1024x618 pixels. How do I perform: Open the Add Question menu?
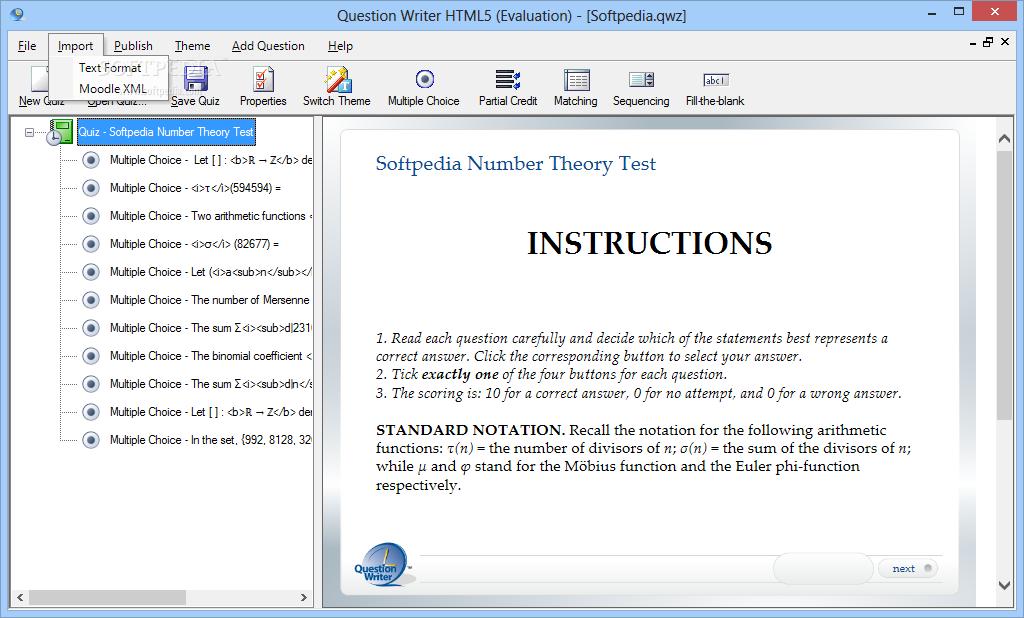[x=268, y=46]
